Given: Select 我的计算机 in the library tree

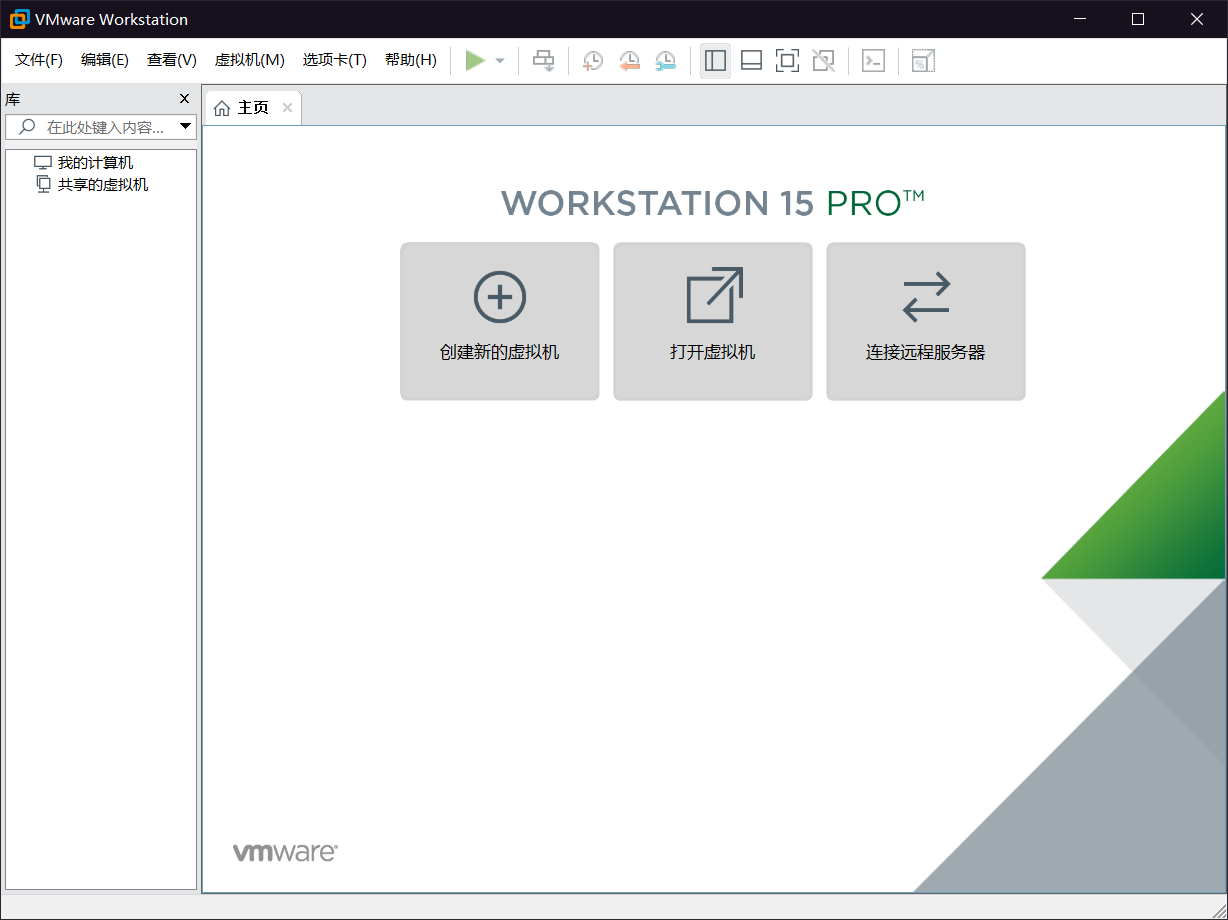Looking at the screenshot, I should tap(95, 162).
